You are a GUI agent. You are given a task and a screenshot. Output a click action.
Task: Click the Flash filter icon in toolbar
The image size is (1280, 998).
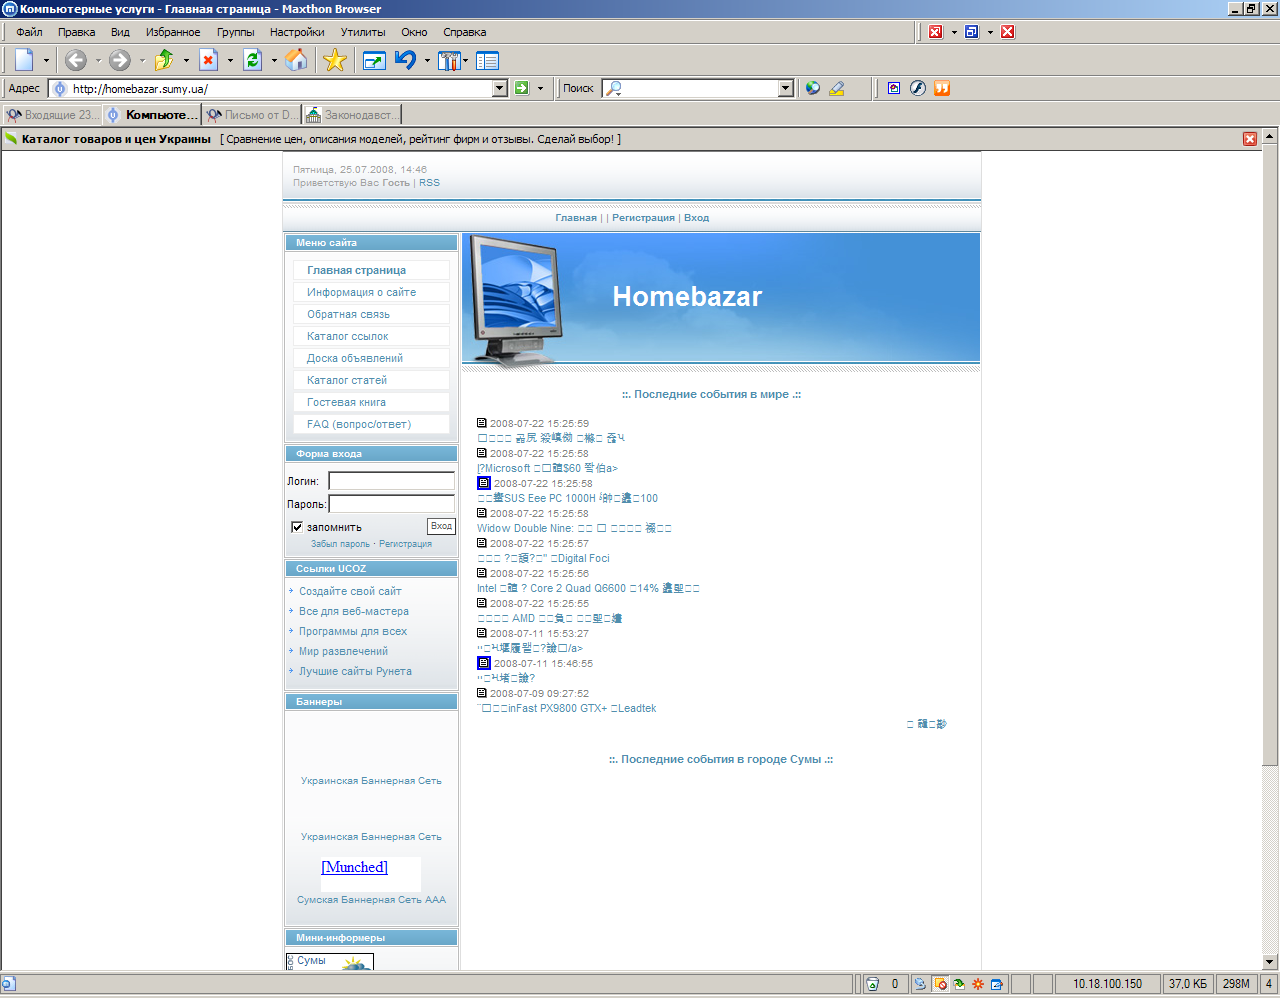[917, 88]
